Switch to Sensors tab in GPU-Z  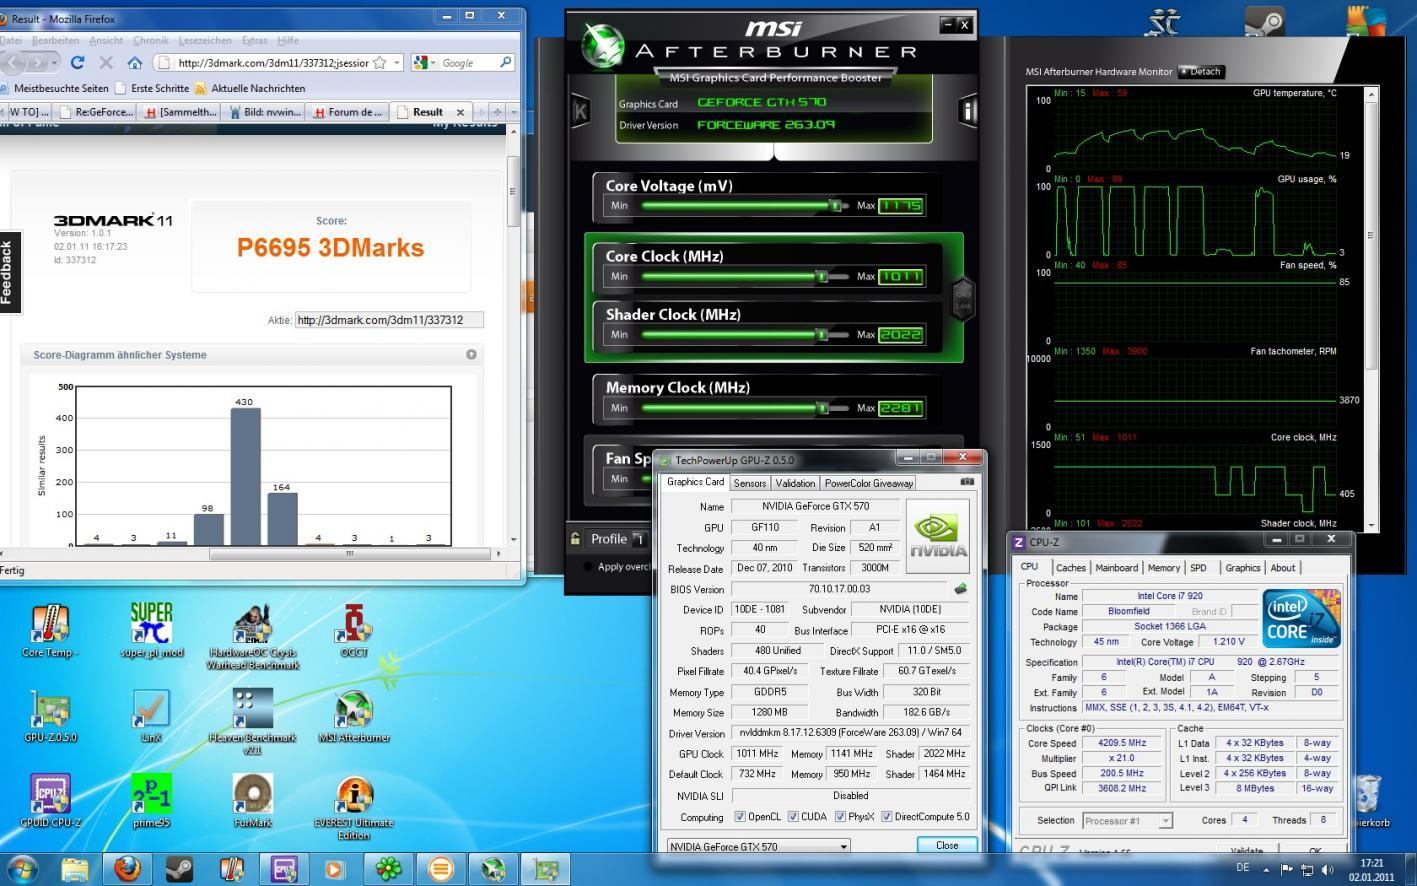point(749,483)
